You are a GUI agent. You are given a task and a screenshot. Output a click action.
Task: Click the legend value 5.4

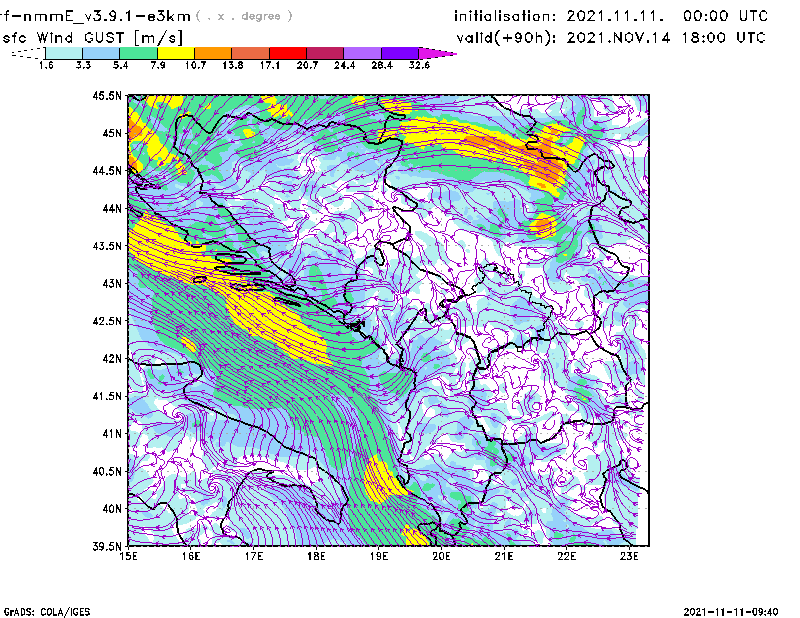tap(120, 65)
